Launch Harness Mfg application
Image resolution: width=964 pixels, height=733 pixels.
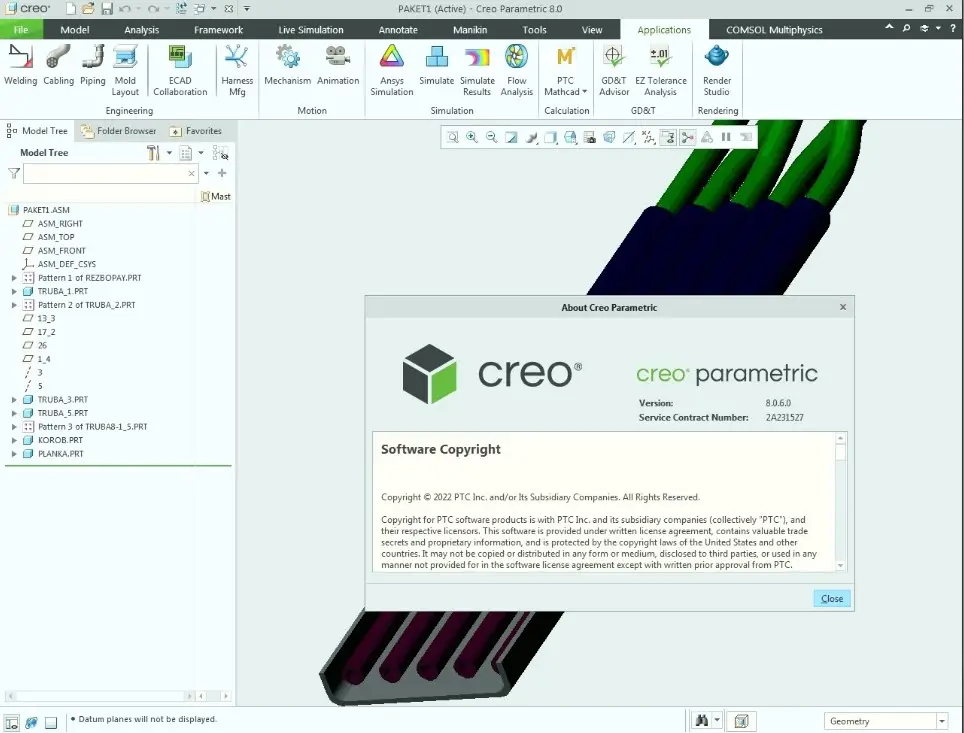[237, 71]
